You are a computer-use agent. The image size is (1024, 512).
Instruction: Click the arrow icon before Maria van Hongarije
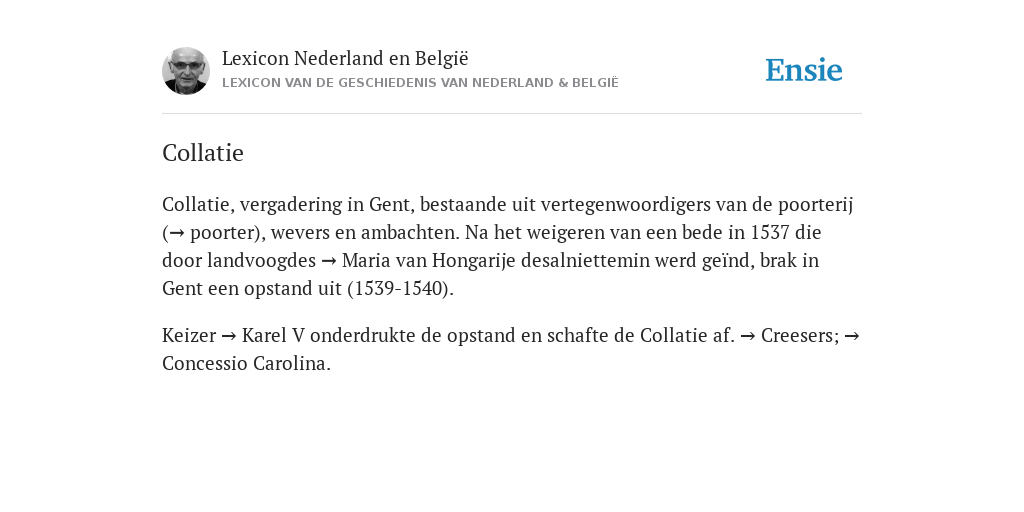329,261
